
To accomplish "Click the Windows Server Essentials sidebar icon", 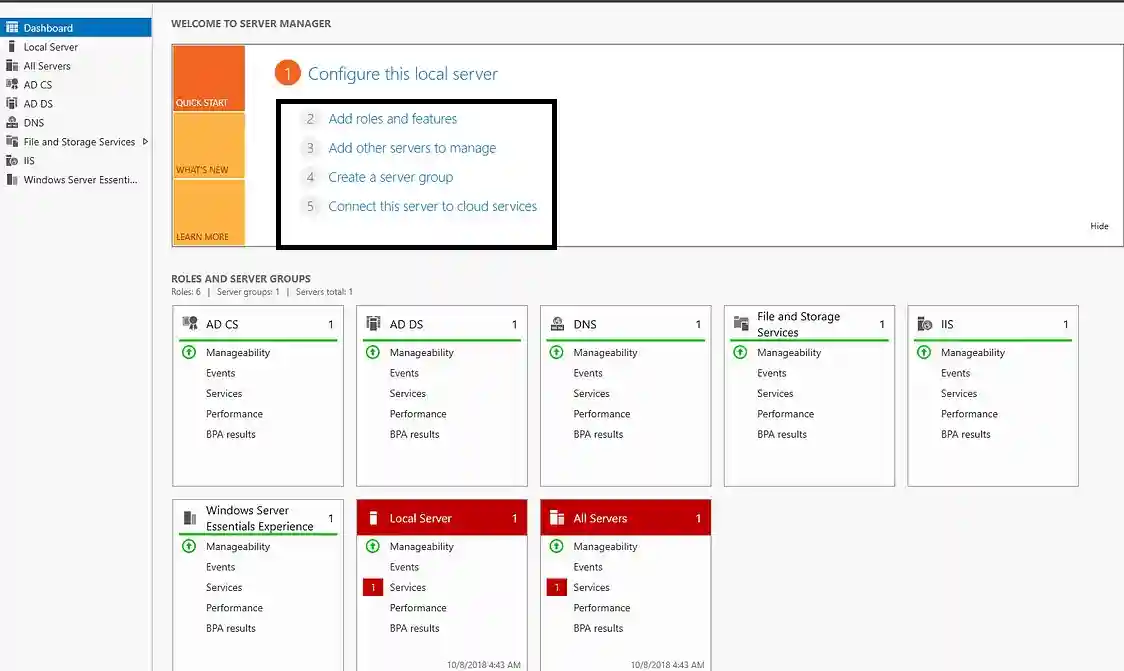I will [12, 179].
